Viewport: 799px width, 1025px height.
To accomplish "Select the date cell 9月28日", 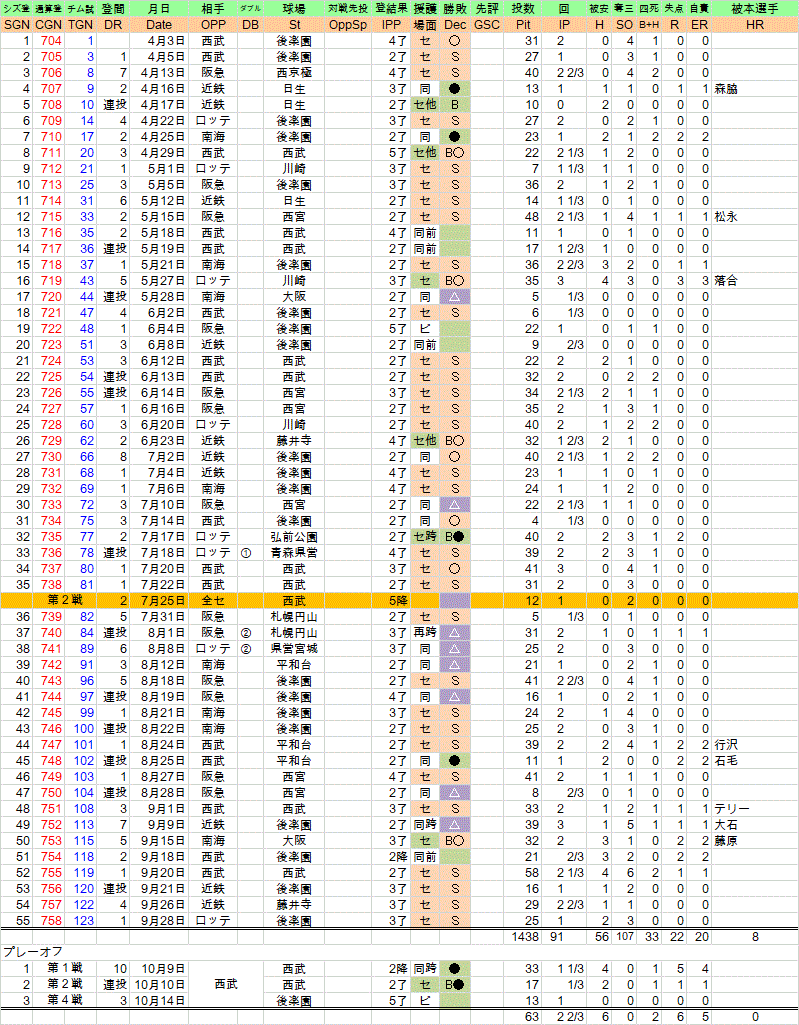I will (x=163, y=920).
